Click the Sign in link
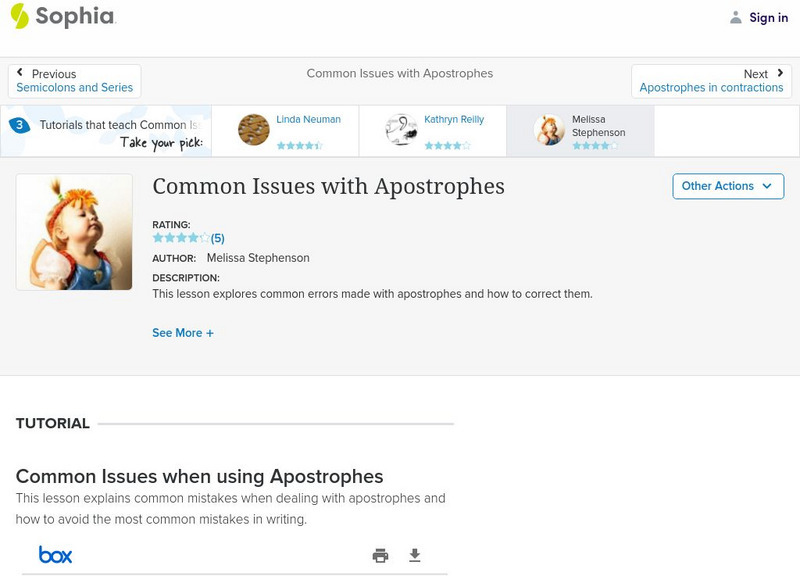The image size is (800, 576). coord(768,17)
